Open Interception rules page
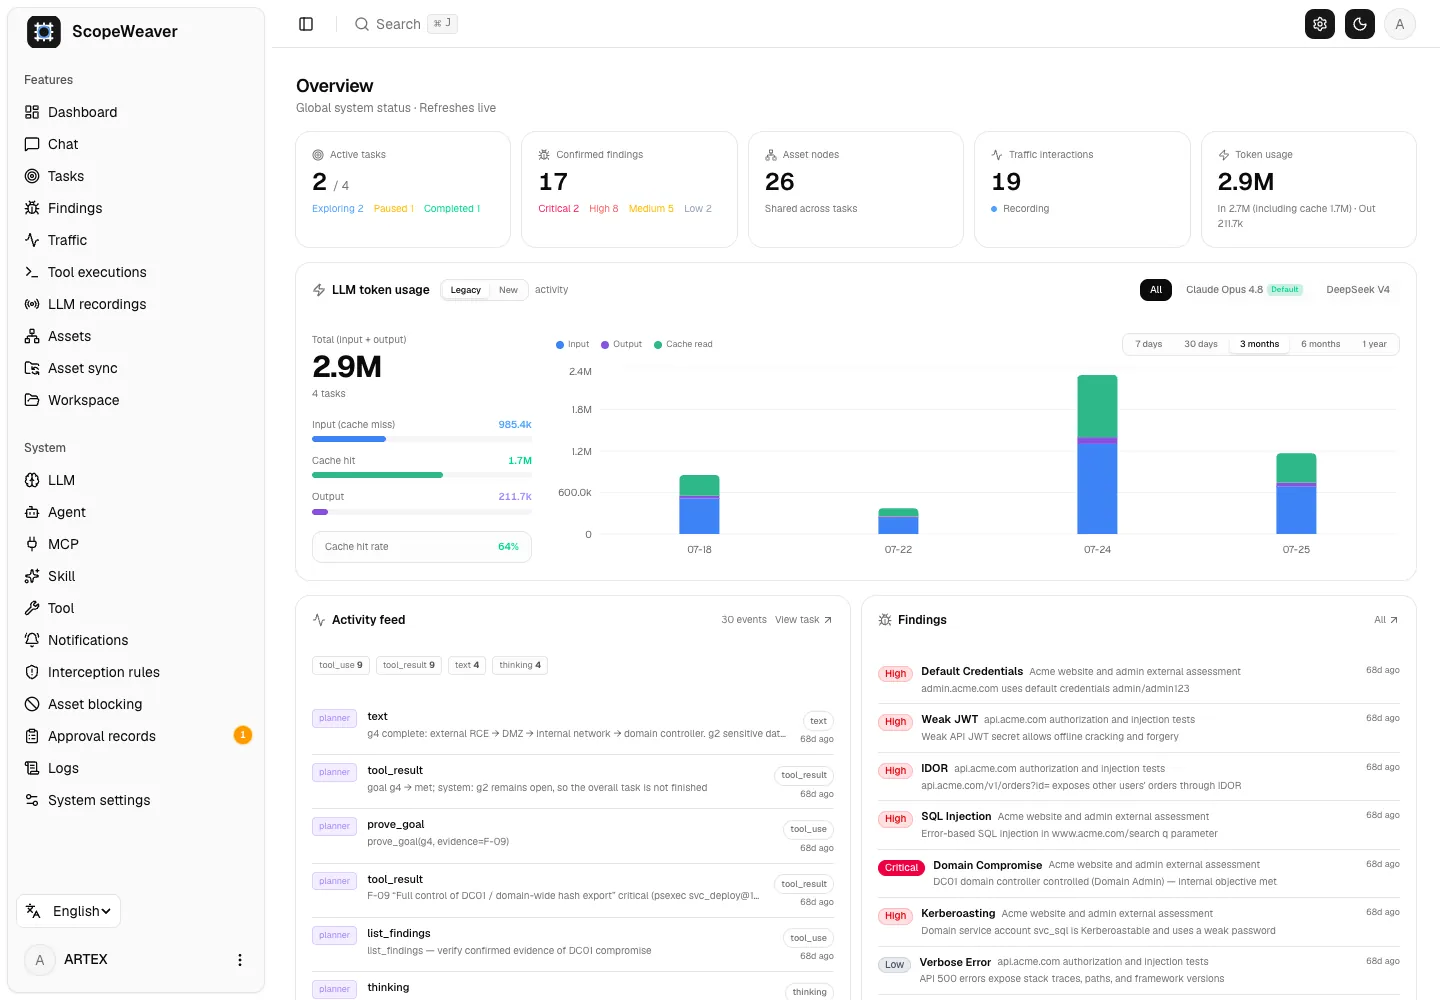This screenshot has width=1440, height=1000. click(136, 672)
